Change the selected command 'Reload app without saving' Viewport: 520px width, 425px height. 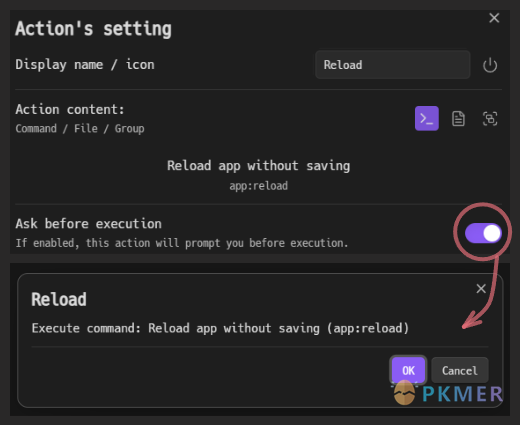coord(258,166)
